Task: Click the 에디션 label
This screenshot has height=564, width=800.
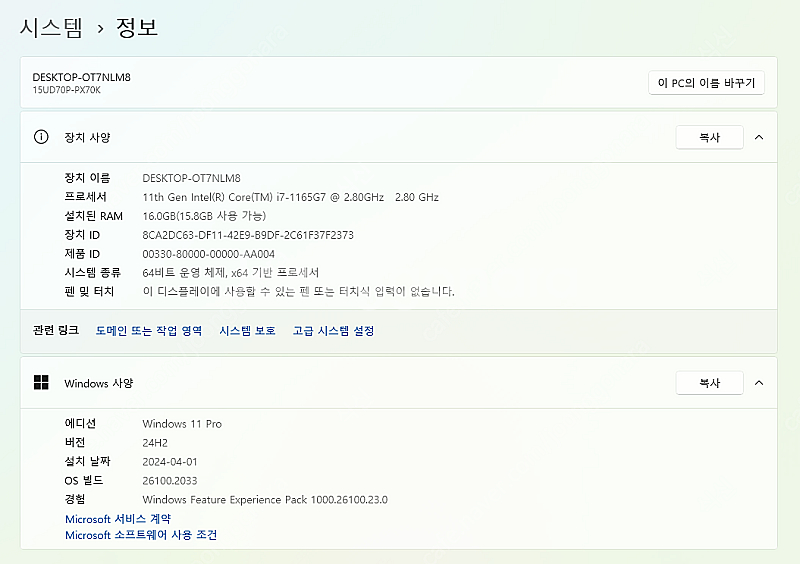Action: [x=80, y=423]
